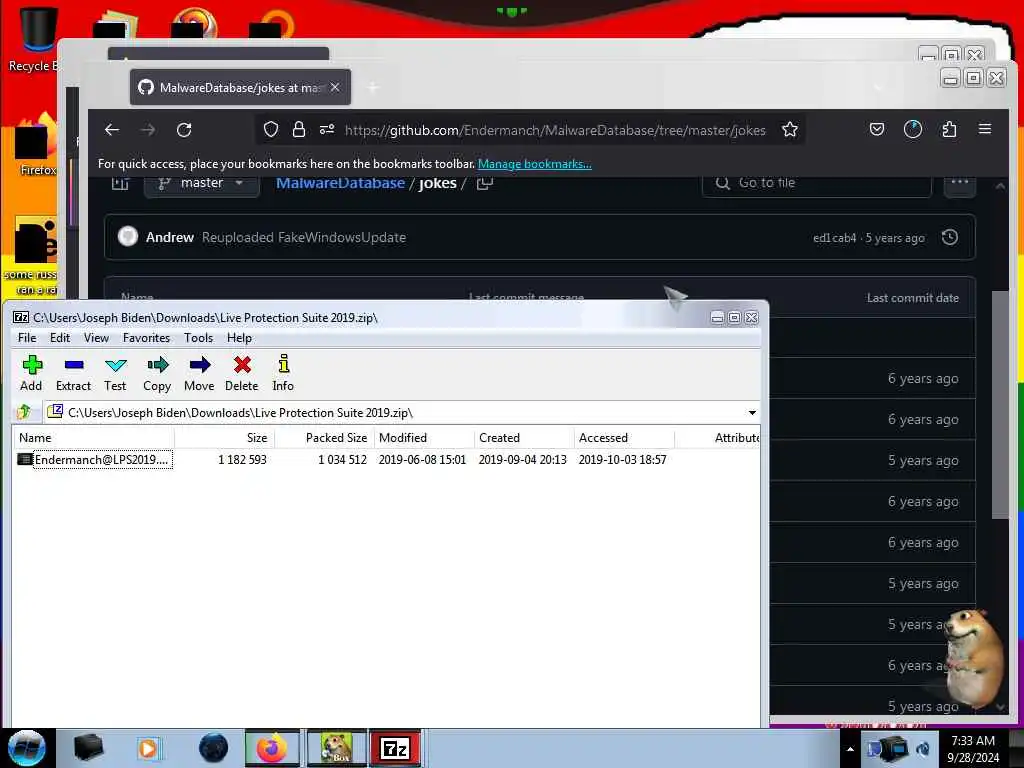
Task: Expand the Firefox list all tabs chevron
Action: pyautogui.click(x=877, y=88)
